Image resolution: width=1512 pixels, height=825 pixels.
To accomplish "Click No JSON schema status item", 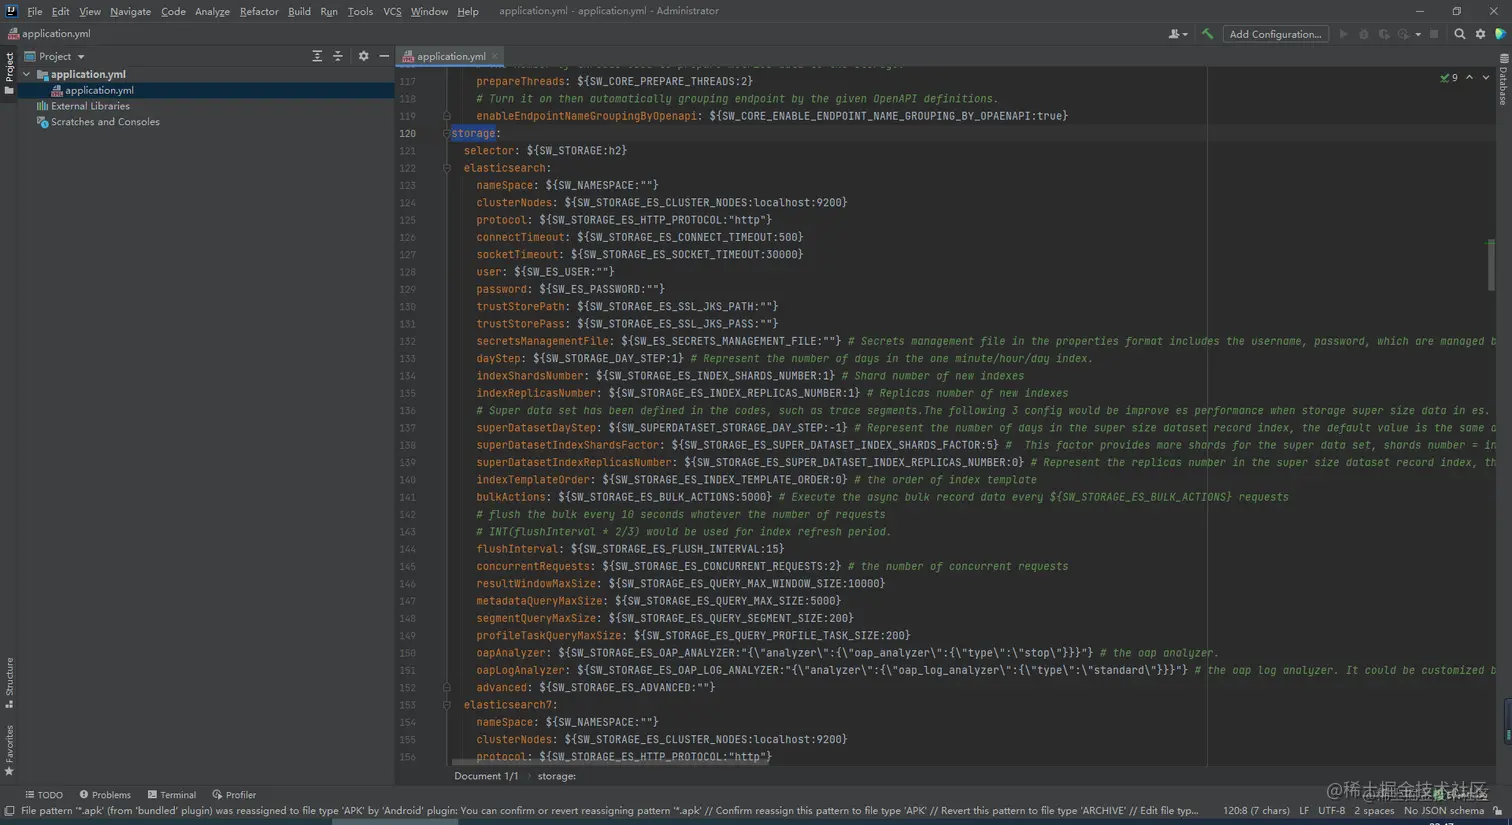I will tap(1444, 811).
